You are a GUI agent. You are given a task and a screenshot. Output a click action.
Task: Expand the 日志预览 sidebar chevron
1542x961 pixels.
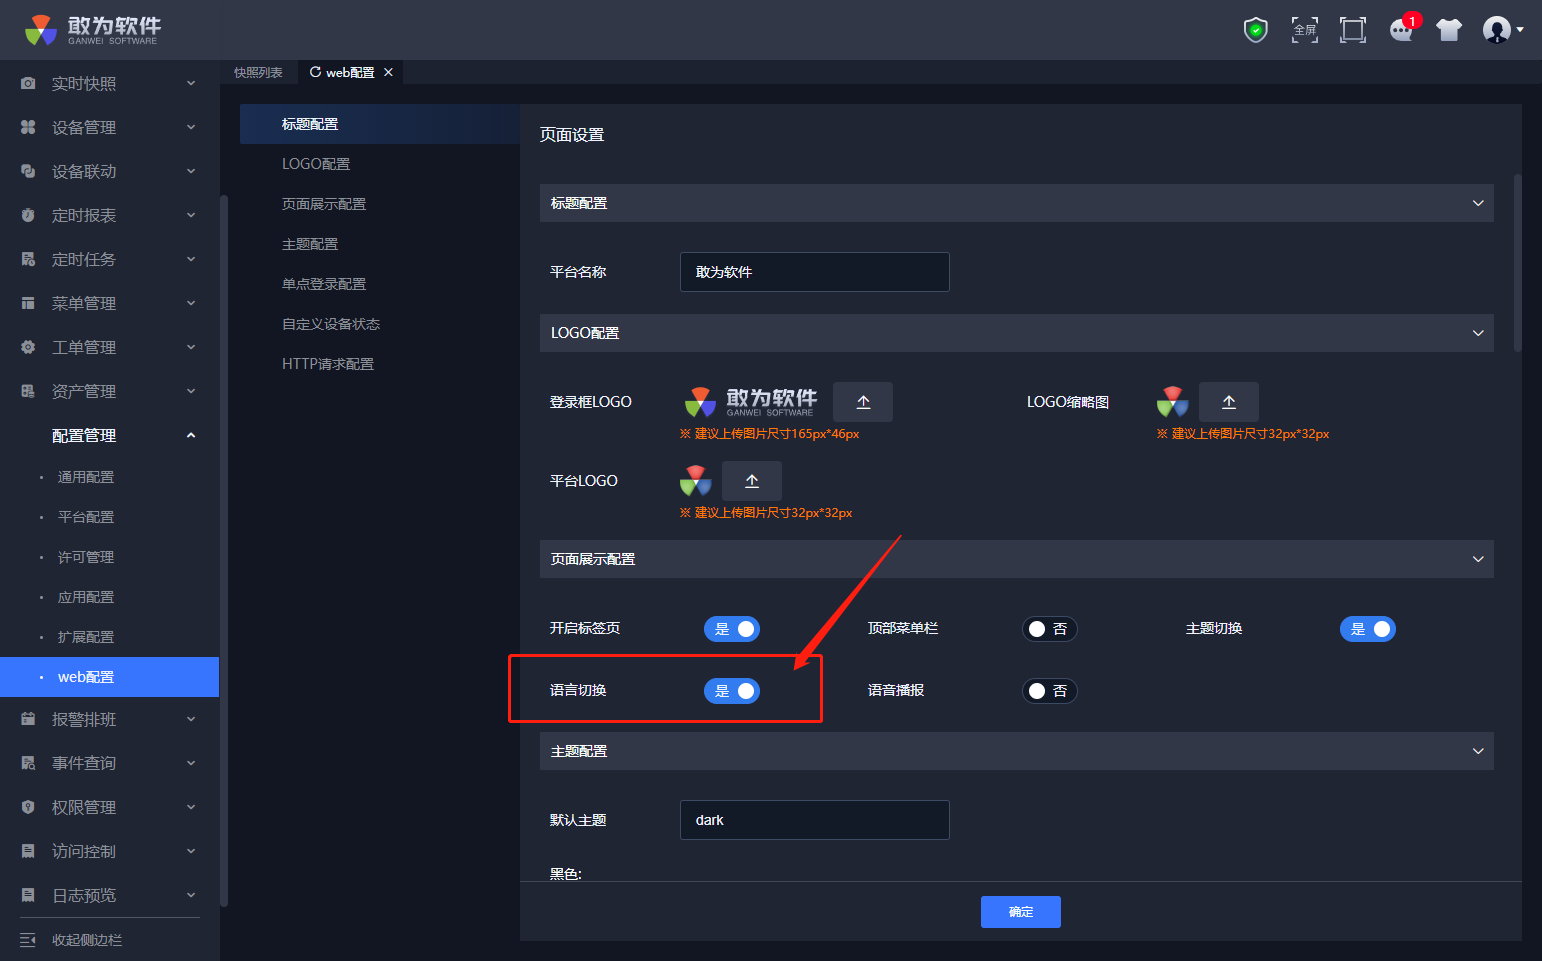191,895
